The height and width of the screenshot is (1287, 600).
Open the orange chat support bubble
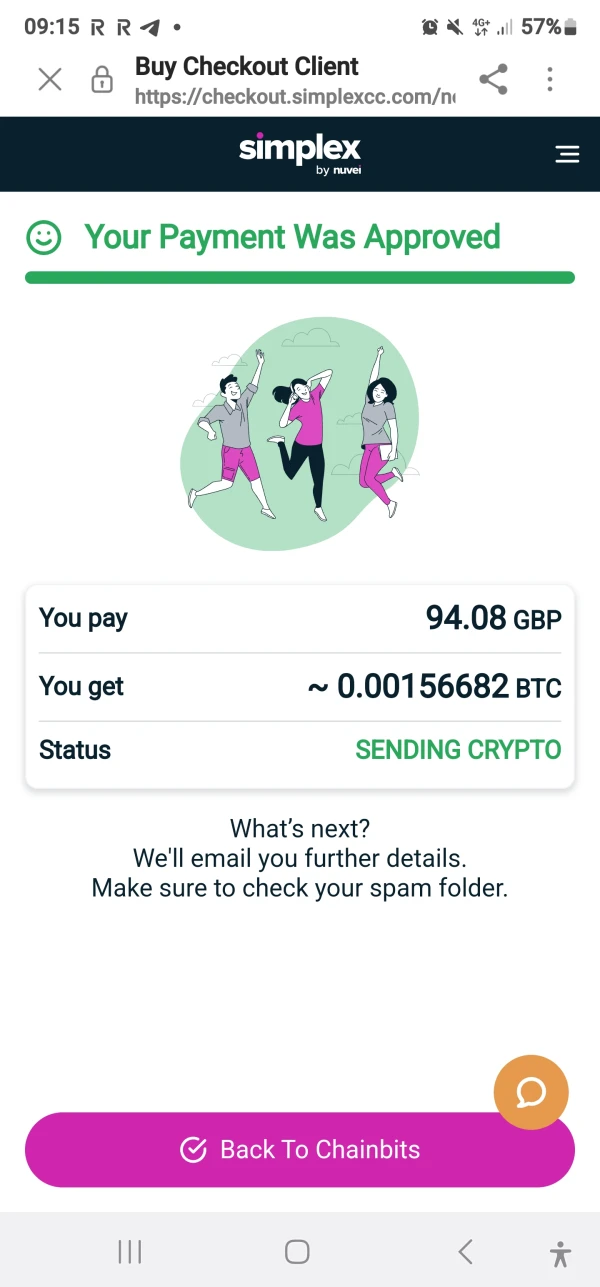point(531,1093)
